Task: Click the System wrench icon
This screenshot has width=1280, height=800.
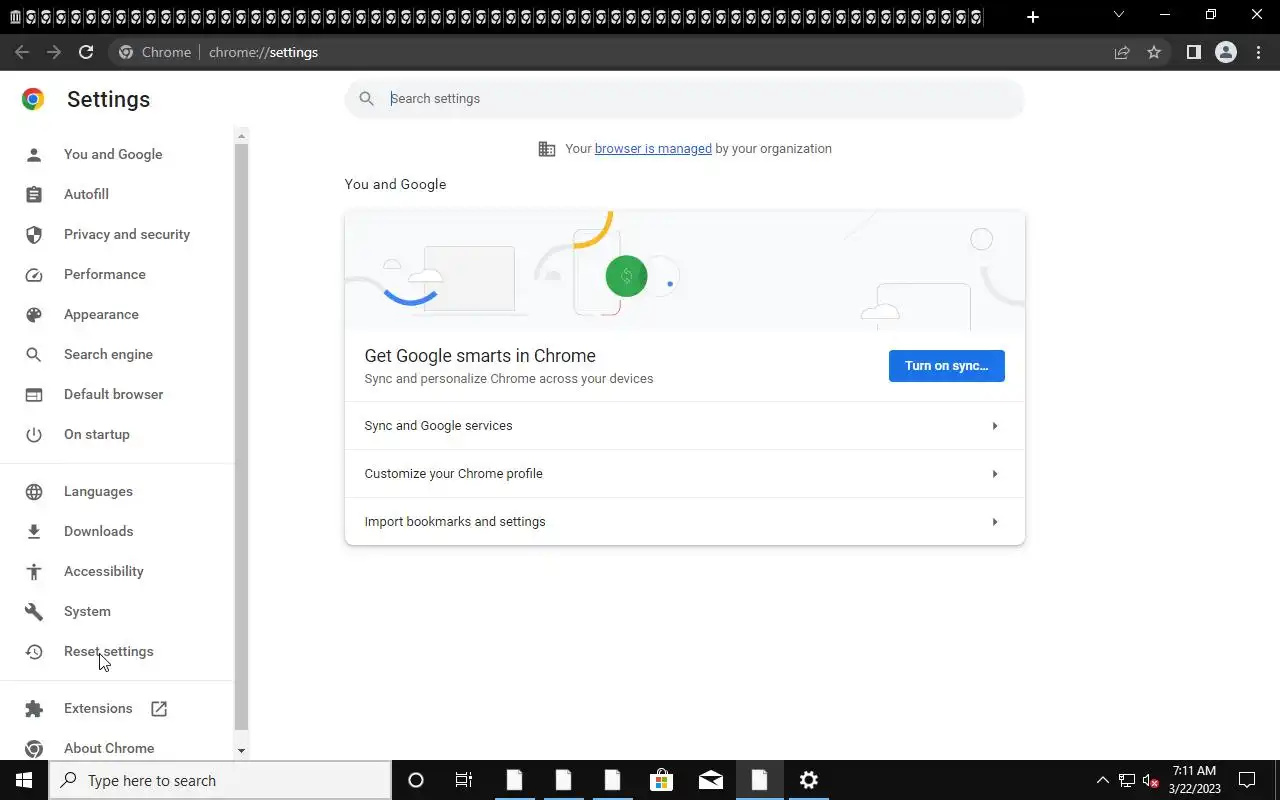Action: click(x=34, y=611)
